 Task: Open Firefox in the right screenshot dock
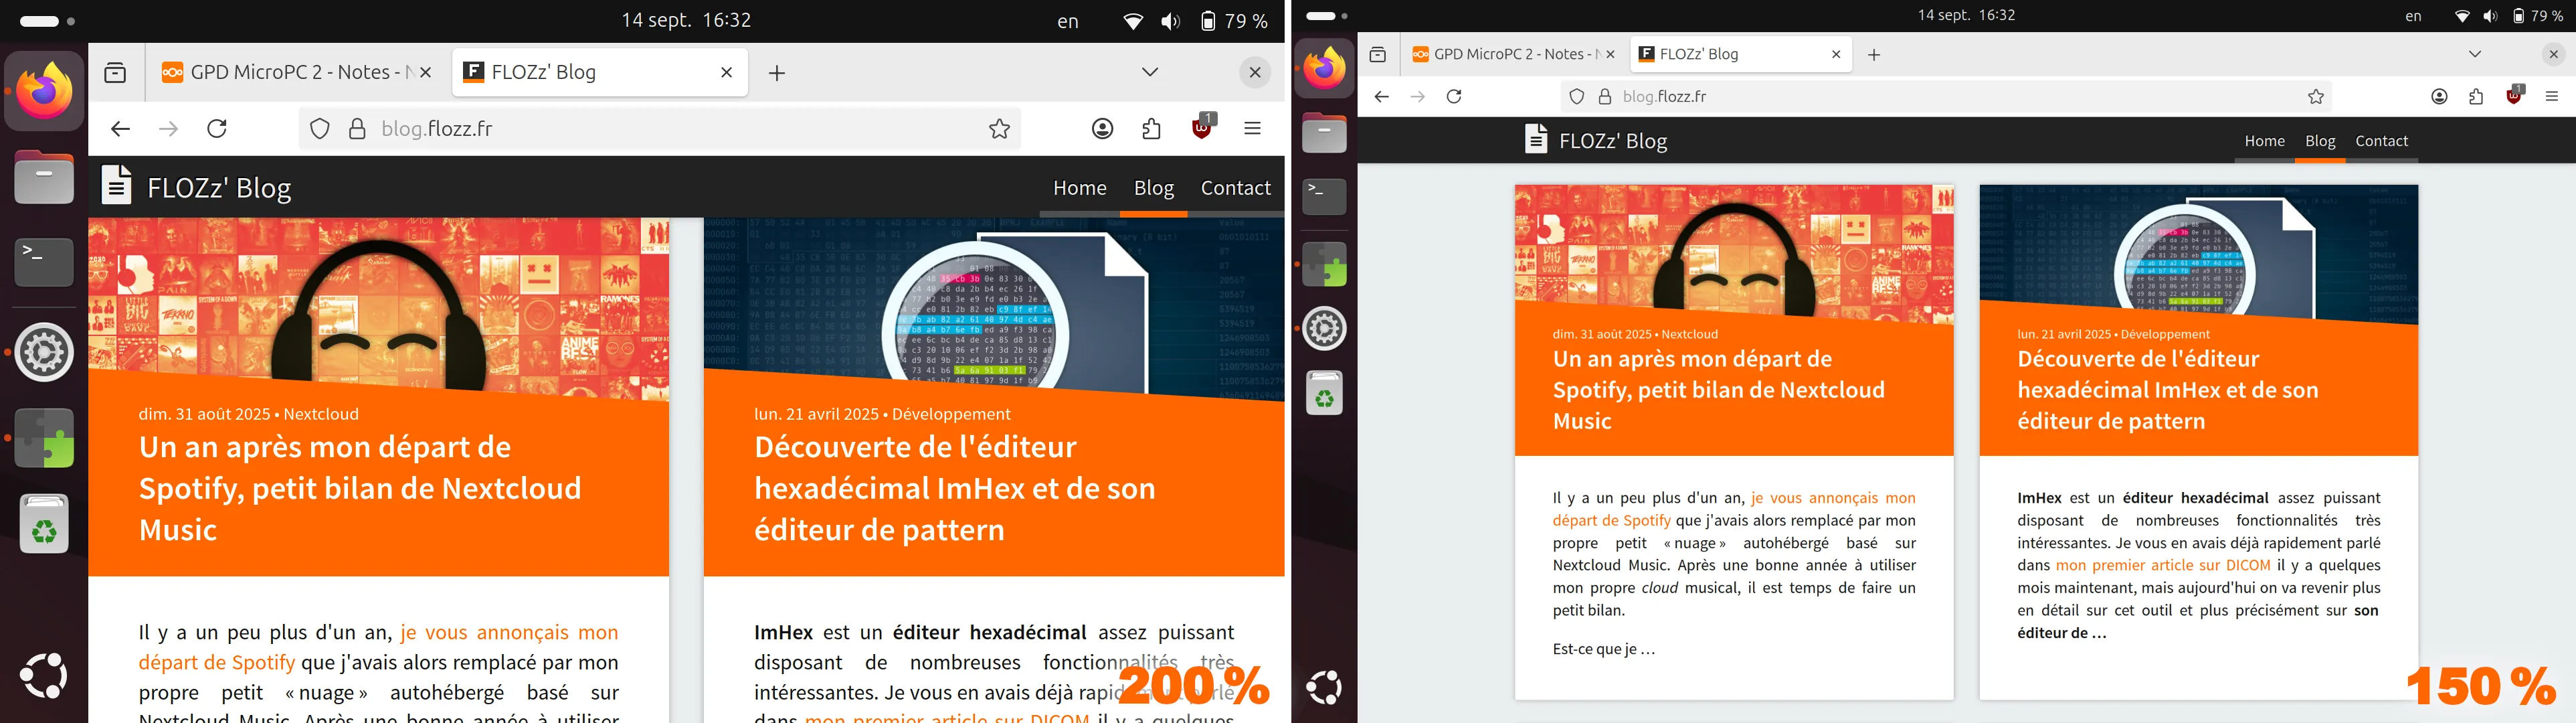[1324, 68]
